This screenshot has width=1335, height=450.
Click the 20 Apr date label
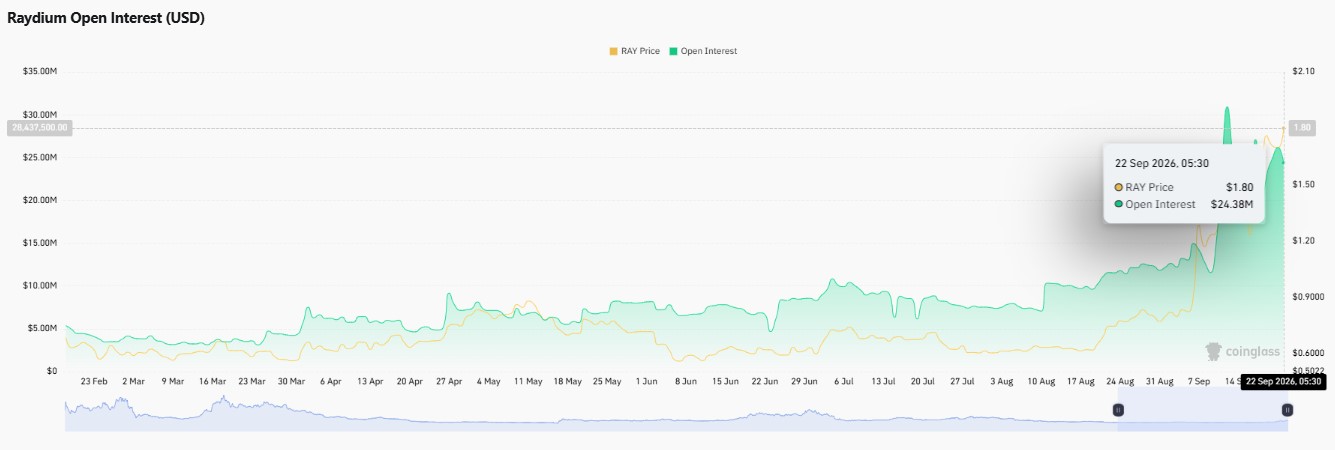[408, 382]
